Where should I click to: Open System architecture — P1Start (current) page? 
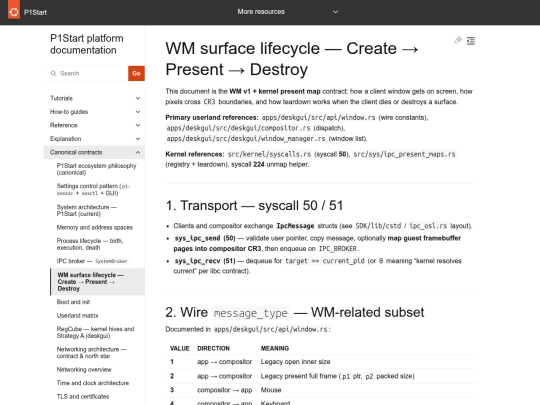[x=87, y=210]
